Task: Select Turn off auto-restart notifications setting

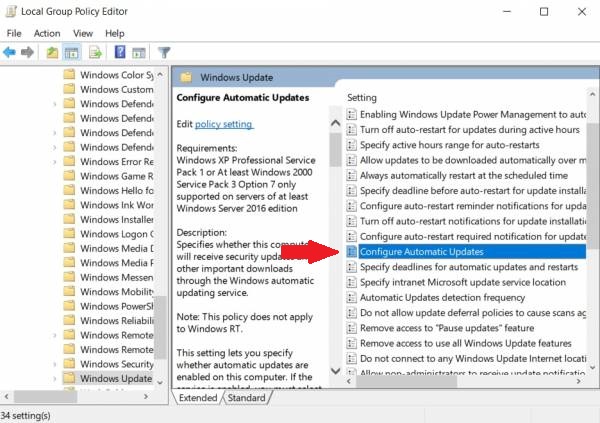Action: pyautogui.click(x=466, y=221)
